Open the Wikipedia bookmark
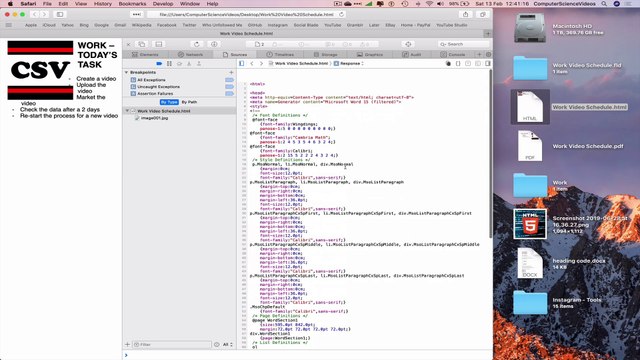 point(142,25)
